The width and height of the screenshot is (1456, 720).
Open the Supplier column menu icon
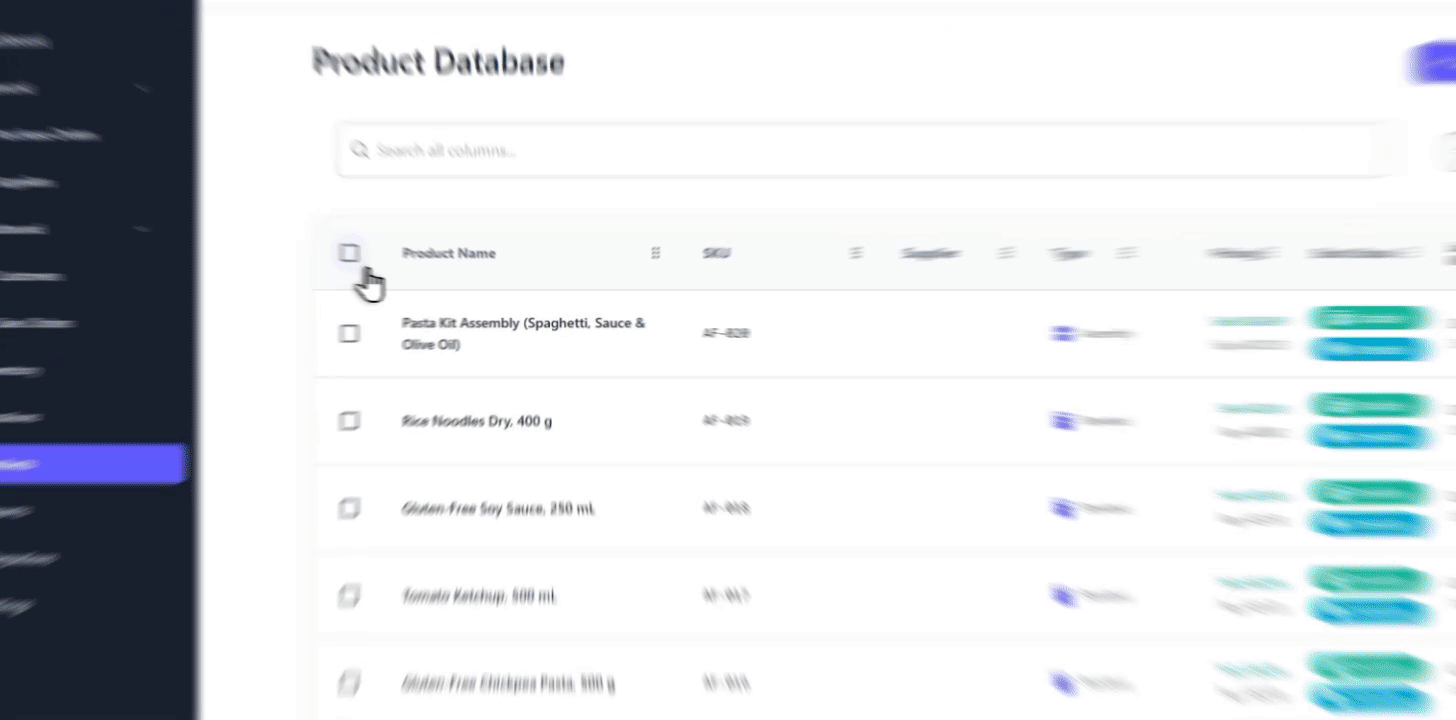click(1007, 253)
